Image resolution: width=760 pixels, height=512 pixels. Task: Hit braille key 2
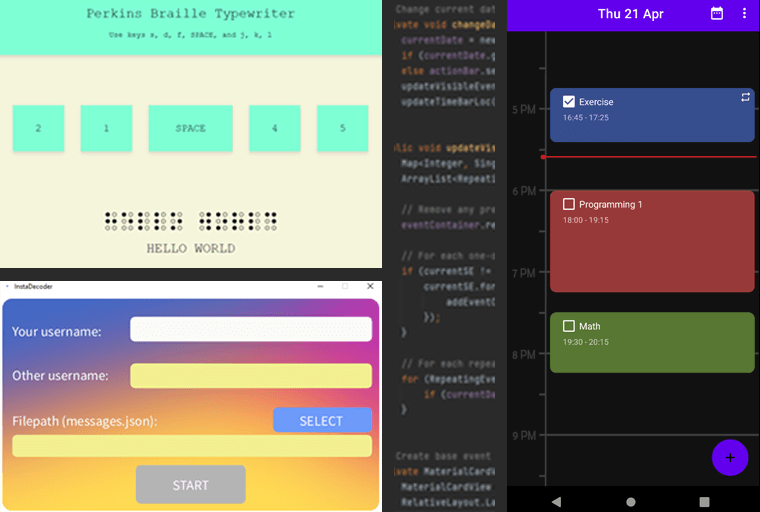[38, 128]
